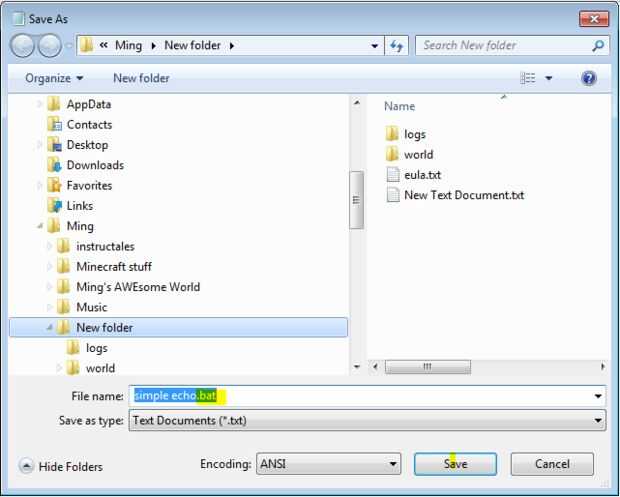Click the Cancel button
Image resolution: width=620 pixels, height=497 pixels.
pyautogui.click(x=552, y=464)
